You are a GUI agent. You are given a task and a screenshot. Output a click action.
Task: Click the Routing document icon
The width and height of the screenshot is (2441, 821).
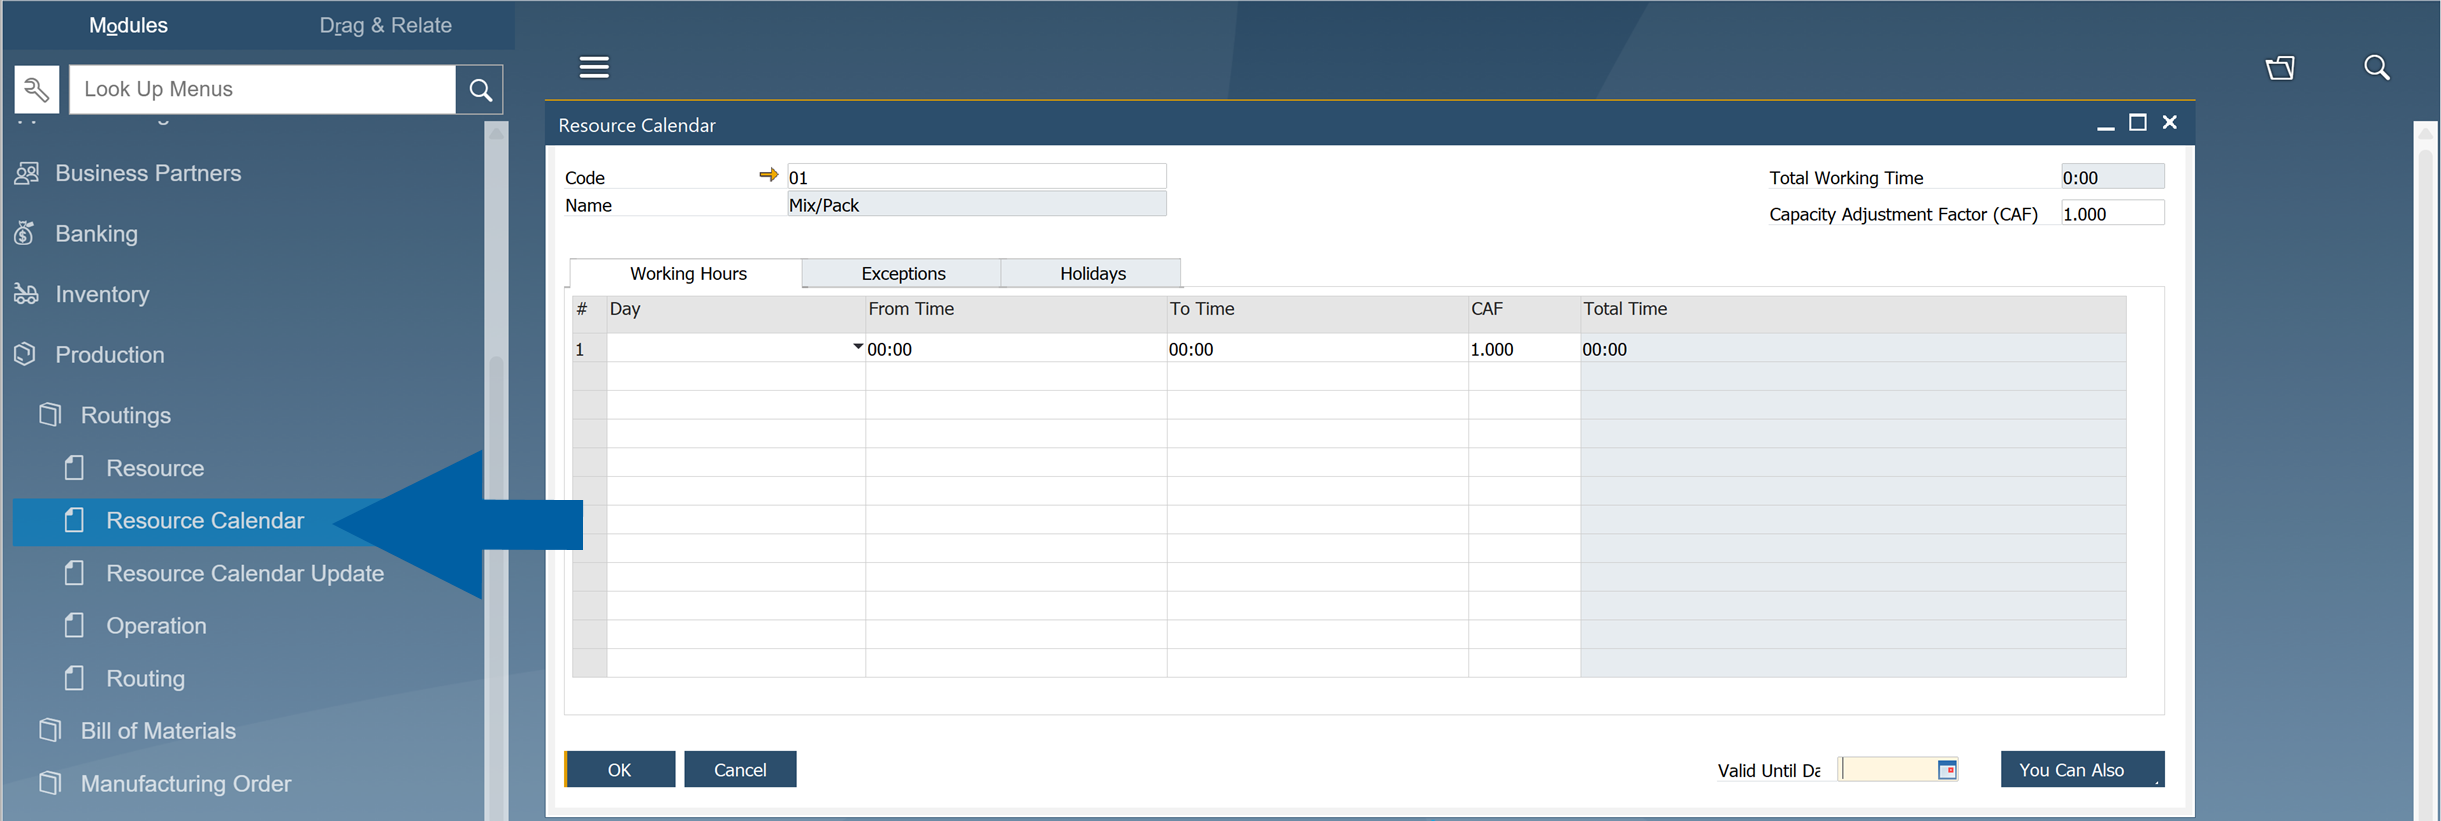click(x=74, y=678)
